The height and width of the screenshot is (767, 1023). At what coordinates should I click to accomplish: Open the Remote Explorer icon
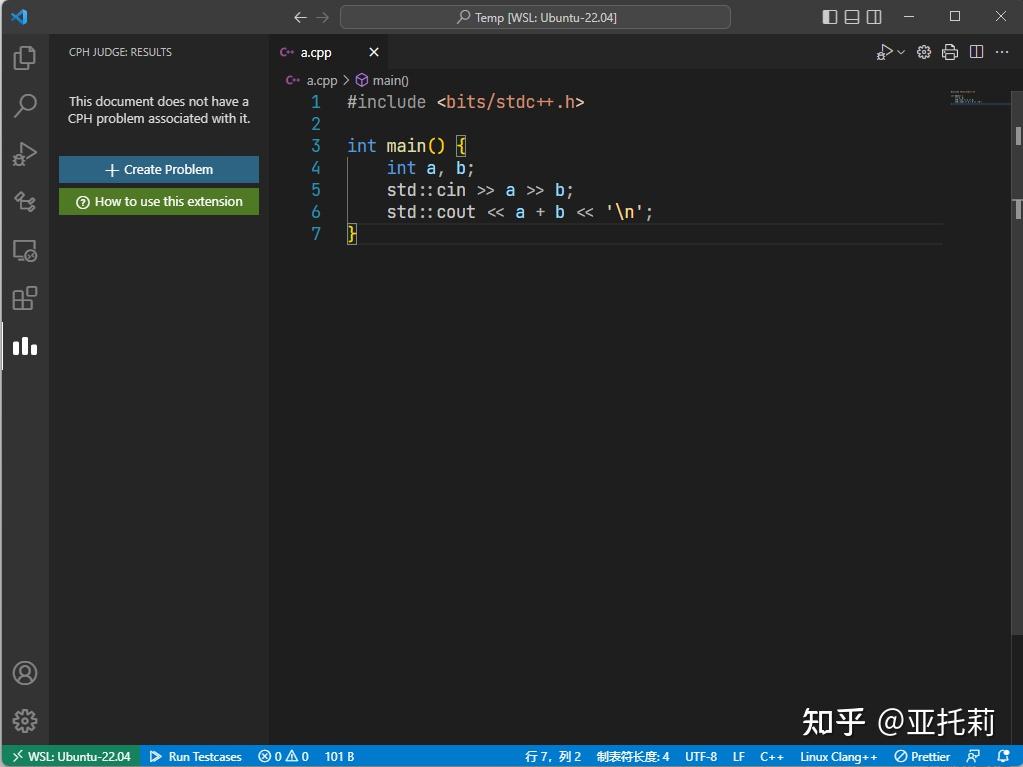(24, 251)
